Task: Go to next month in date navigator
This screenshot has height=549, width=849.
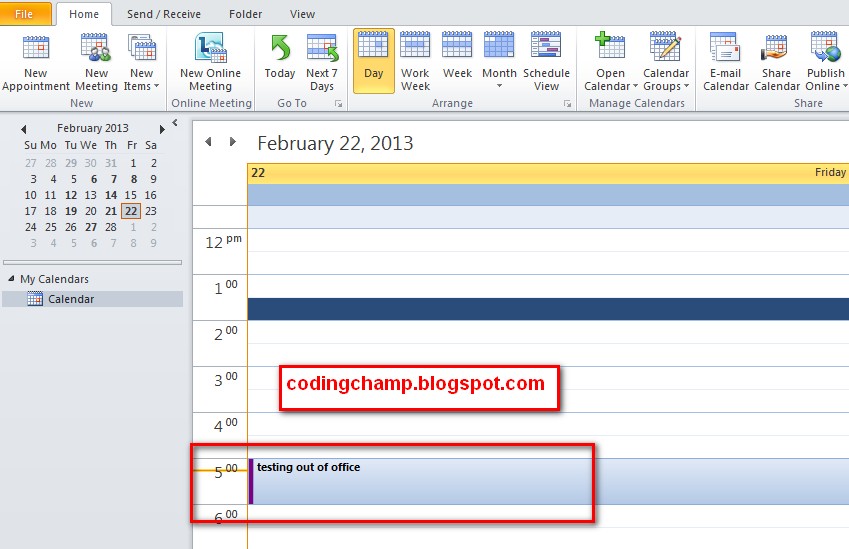Action: (x=162, y=129)
